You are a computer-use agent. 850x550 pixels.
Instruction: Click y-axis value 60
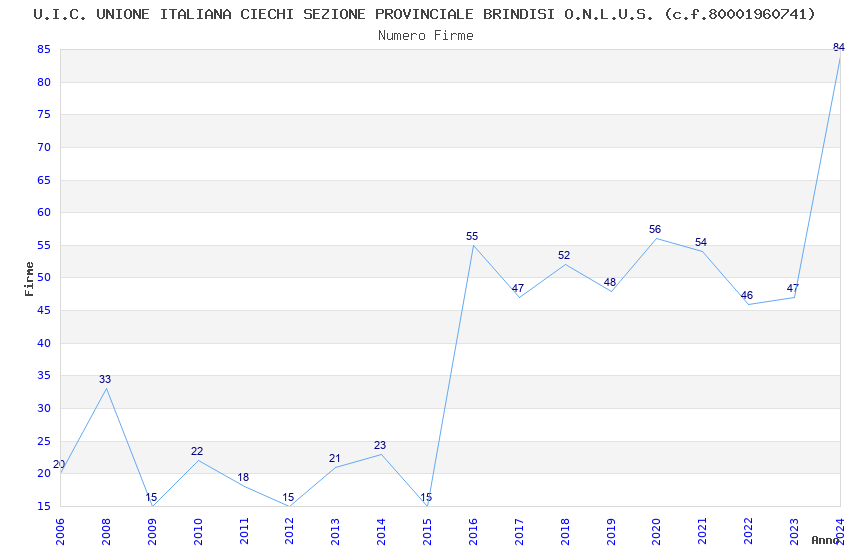(44, 212)
